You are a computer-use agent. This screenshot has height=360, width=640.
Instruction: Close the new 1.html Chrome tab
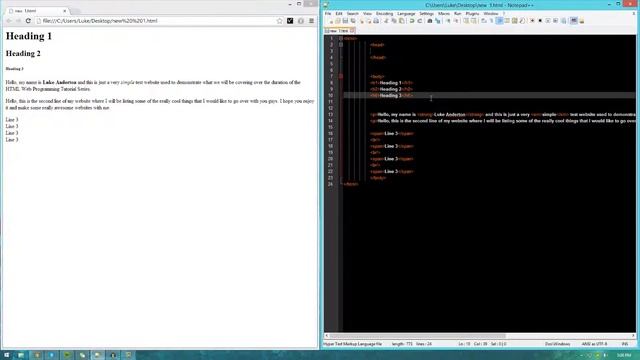click(64, 11)
